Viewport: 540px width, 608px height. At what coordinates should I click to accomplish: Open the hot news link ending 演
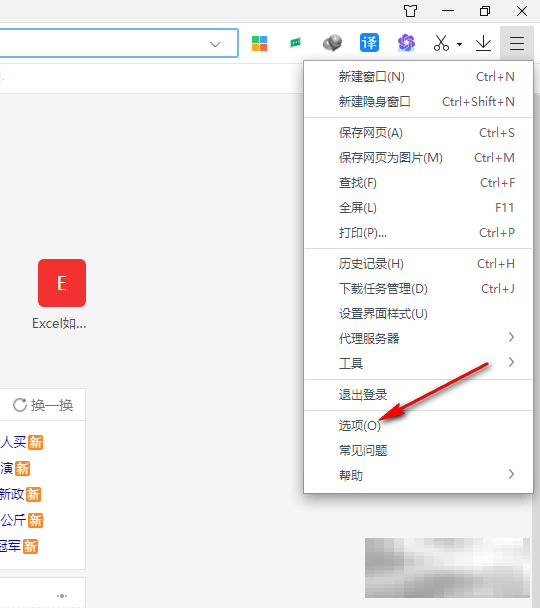7,468
